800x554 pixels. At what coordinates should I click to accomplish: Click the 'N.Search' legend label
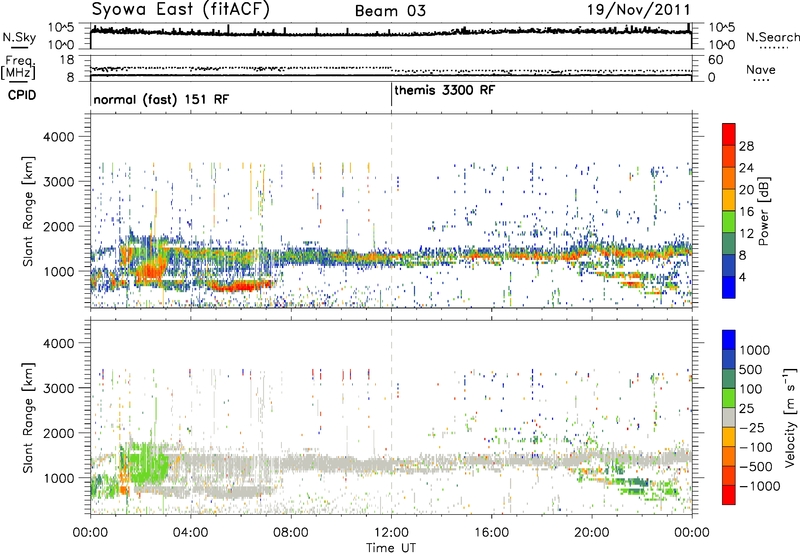[772, 37]
